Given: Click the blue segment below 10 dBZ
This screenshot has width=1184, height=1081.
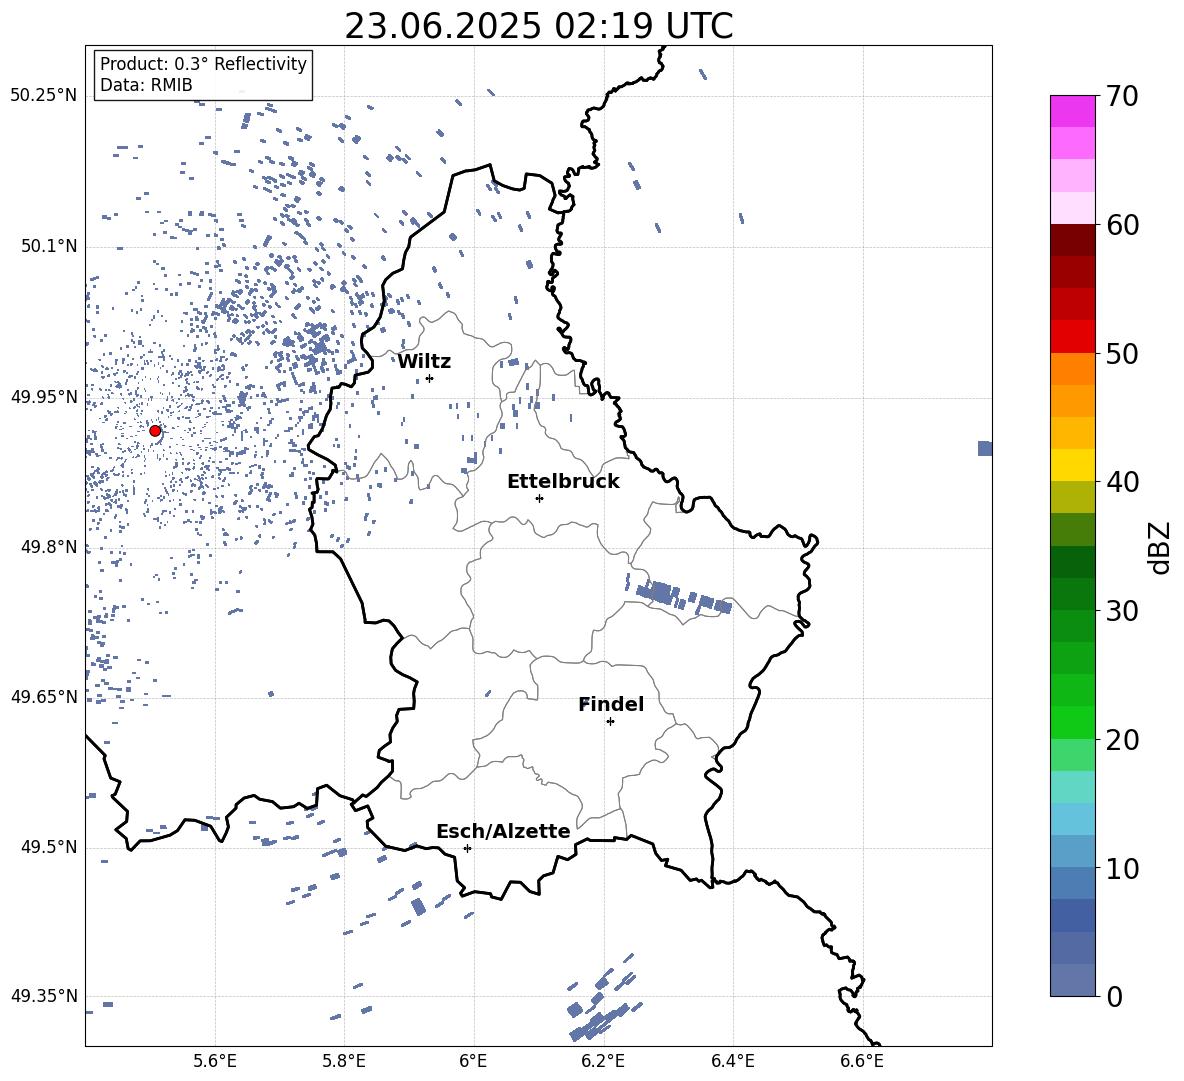Looking at the screenshot, I should tap(1072, 883).
